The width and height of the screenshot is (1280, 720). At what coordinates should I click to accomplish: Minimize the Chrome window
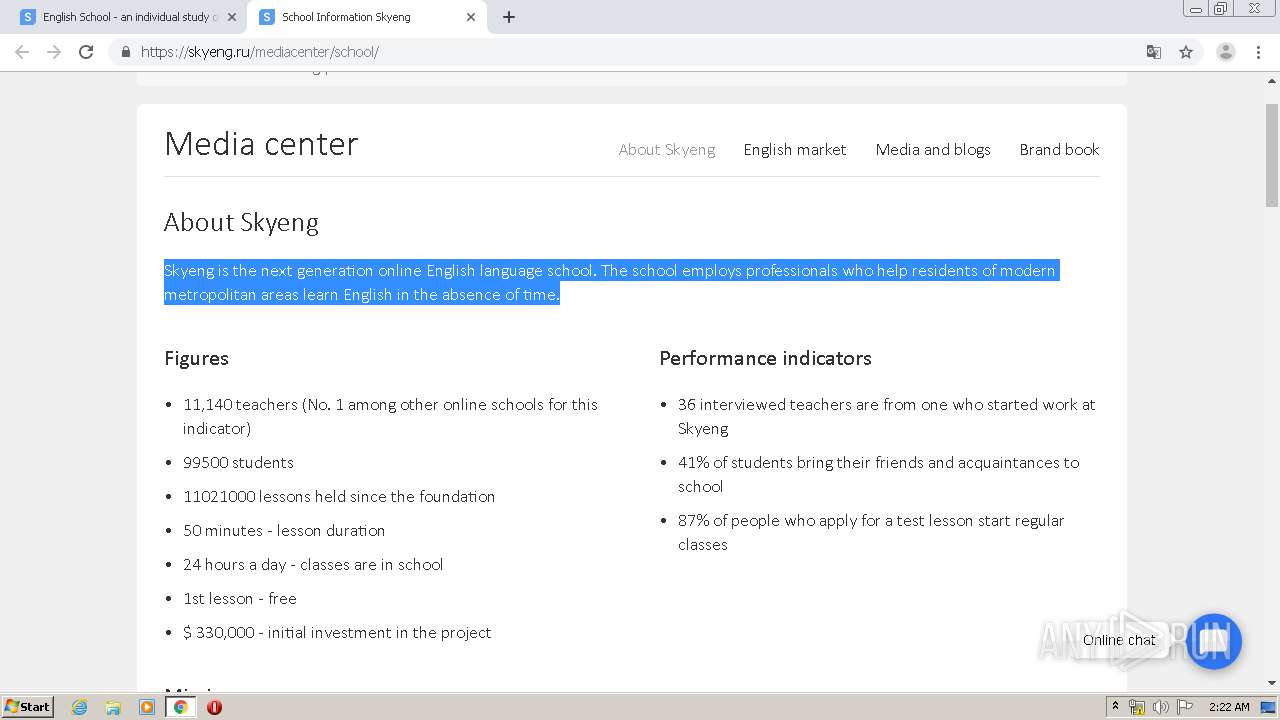tap(1196, 9)
